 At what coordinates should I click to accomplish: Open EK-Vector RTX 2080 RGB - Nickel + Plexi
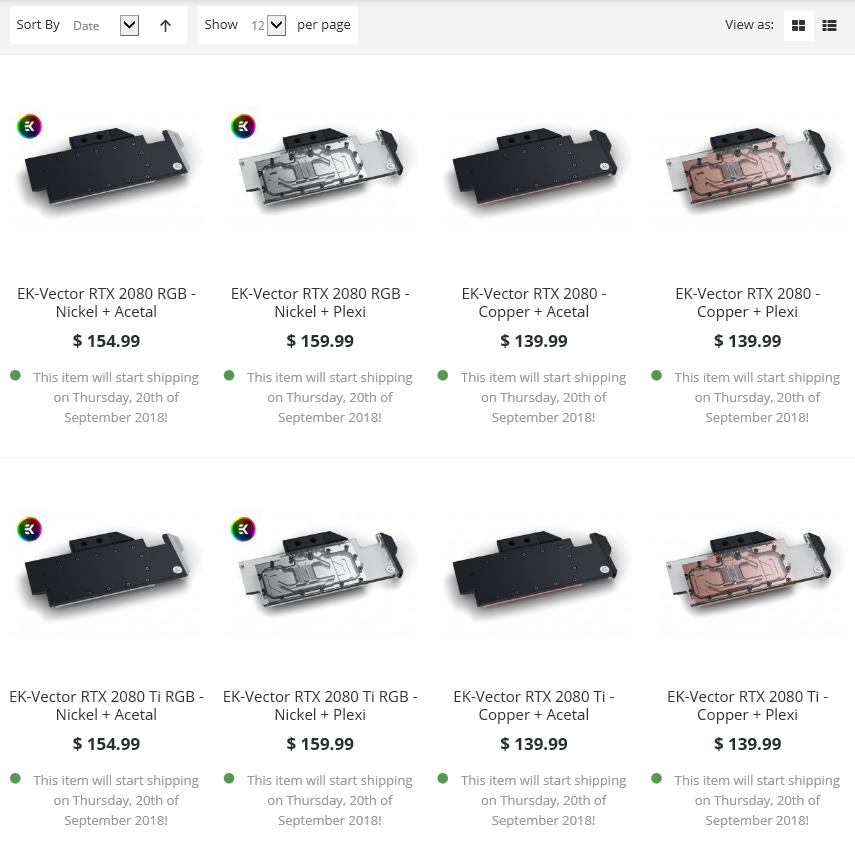[320, 303]
